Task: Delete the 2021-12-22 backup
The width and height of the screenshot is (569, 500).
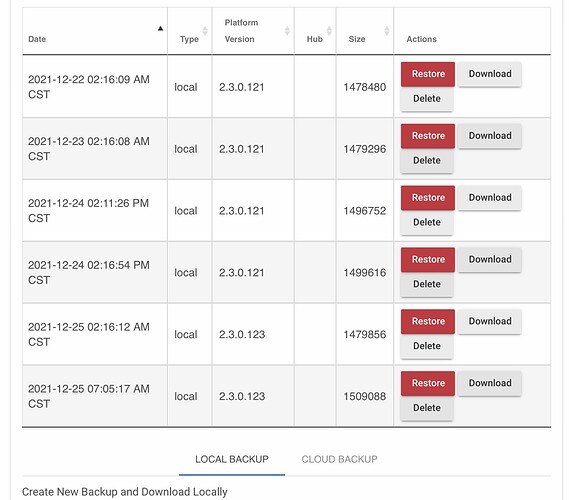Action: 427,99
